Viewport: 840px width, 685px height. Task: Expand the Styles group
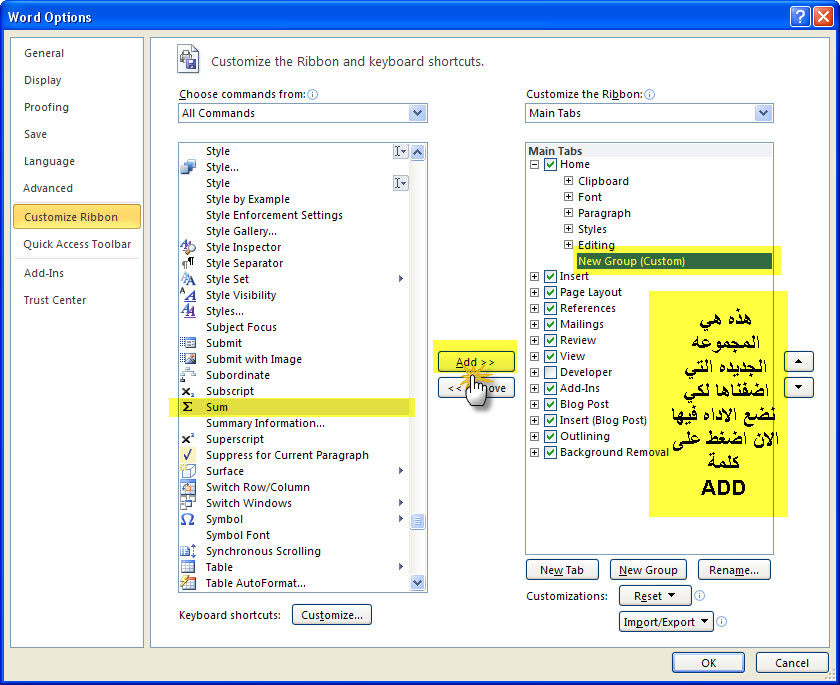tap(568, 229)
